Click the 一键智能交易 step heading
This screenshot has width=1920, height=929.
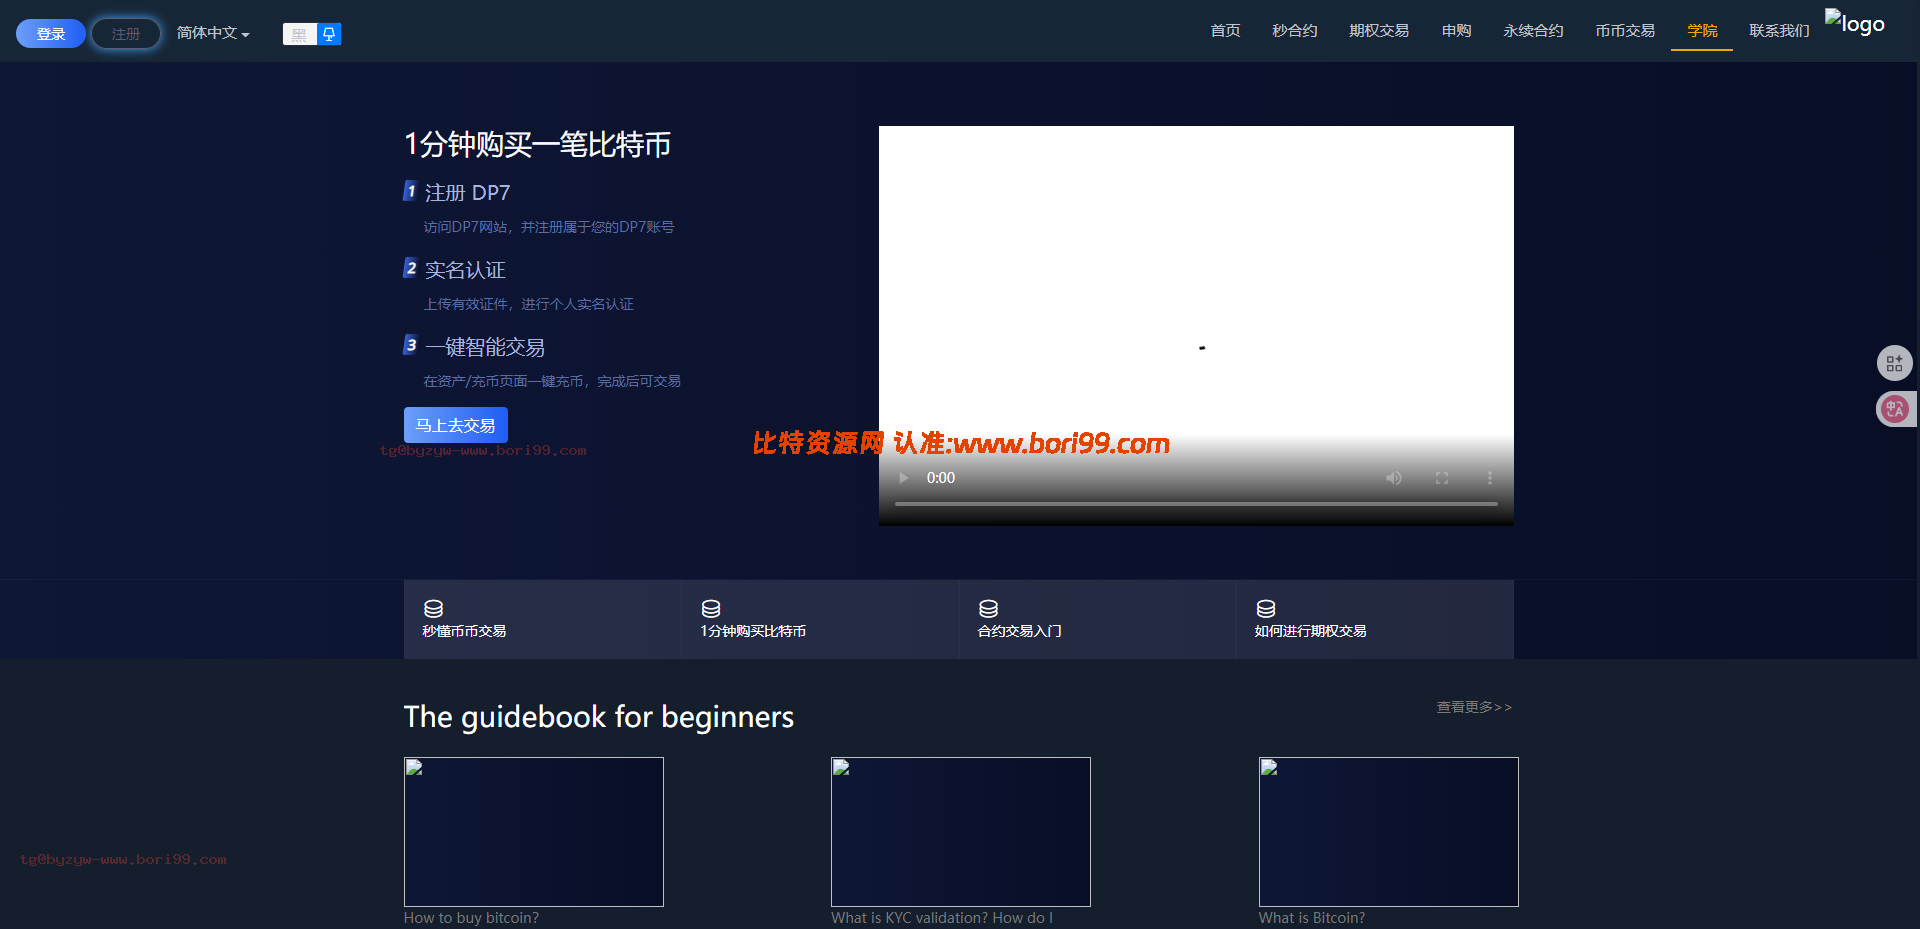(x=485, y=347)
